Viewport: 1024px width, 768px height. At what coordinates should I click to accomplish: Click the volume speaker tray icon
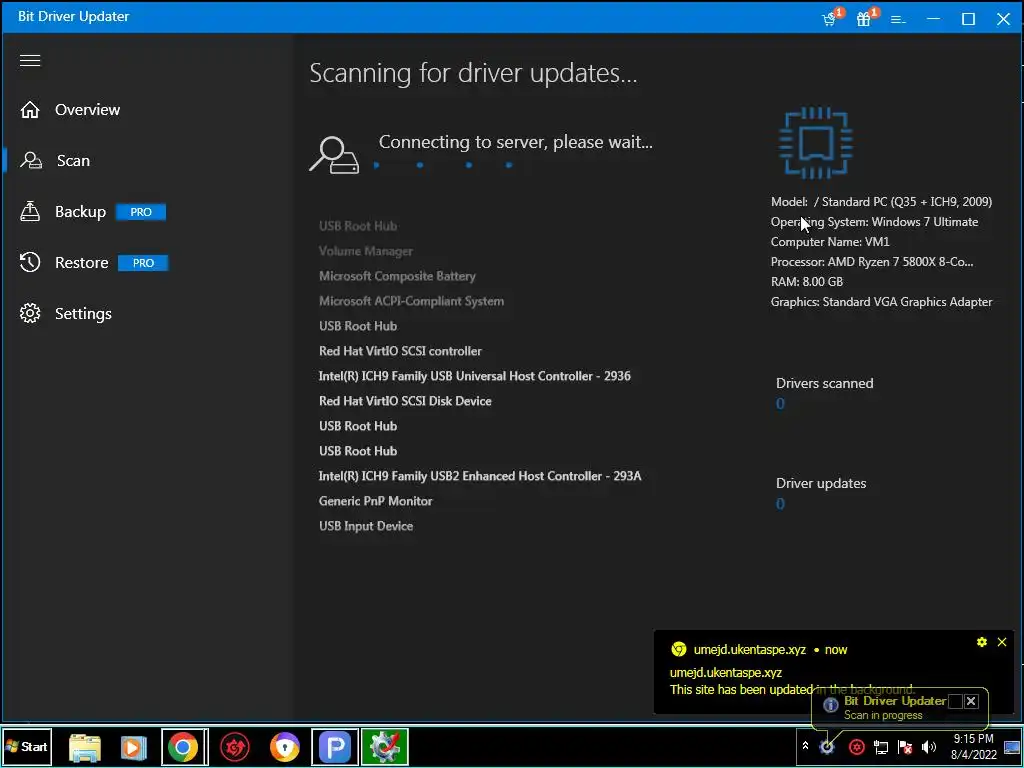coord(929,746)
